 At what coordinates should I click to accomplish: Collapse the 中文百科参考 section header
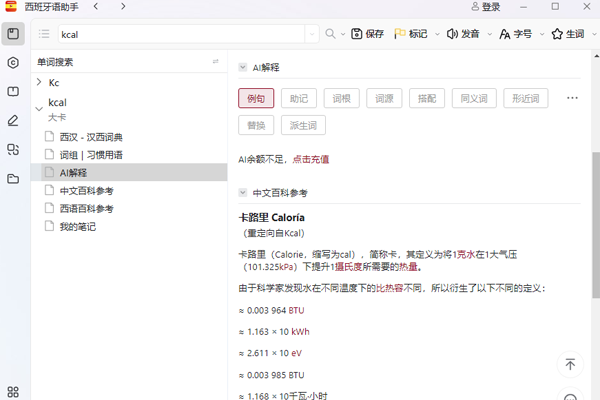click(x=242, y=192)
